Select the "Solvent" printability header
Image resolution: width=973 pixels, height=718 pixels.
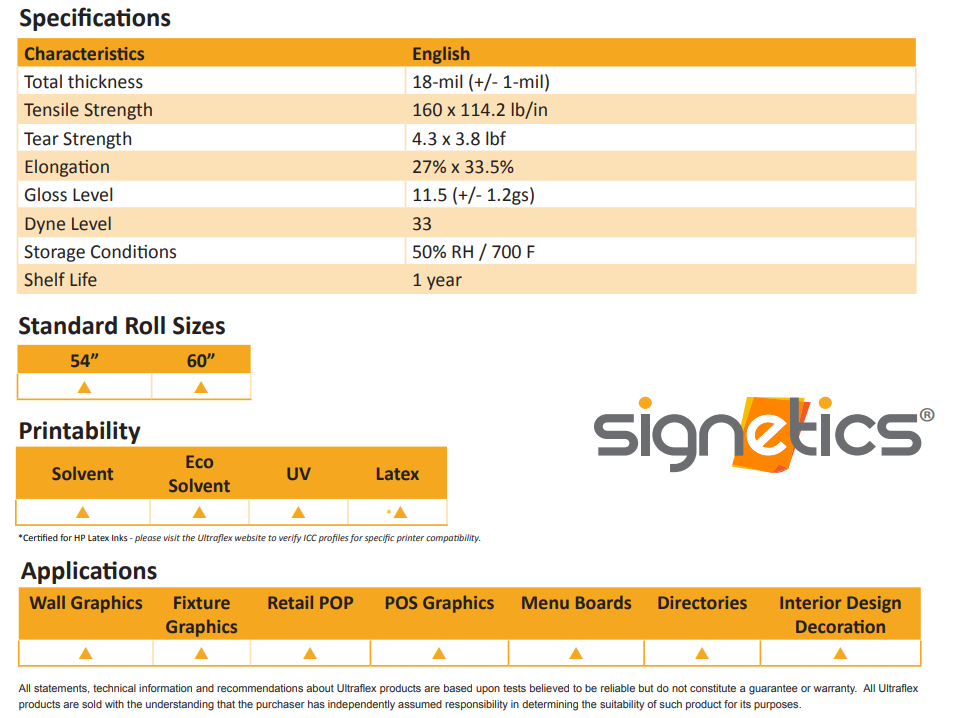tap(83, 474)
